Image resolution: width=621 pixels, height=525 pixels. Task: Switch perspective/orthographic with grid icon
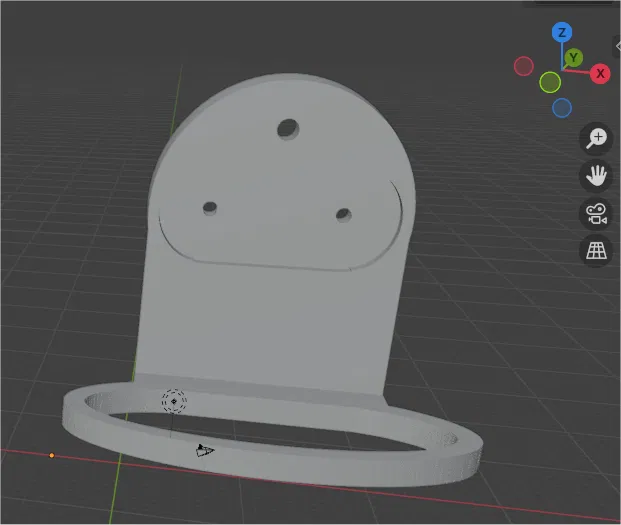596,251
